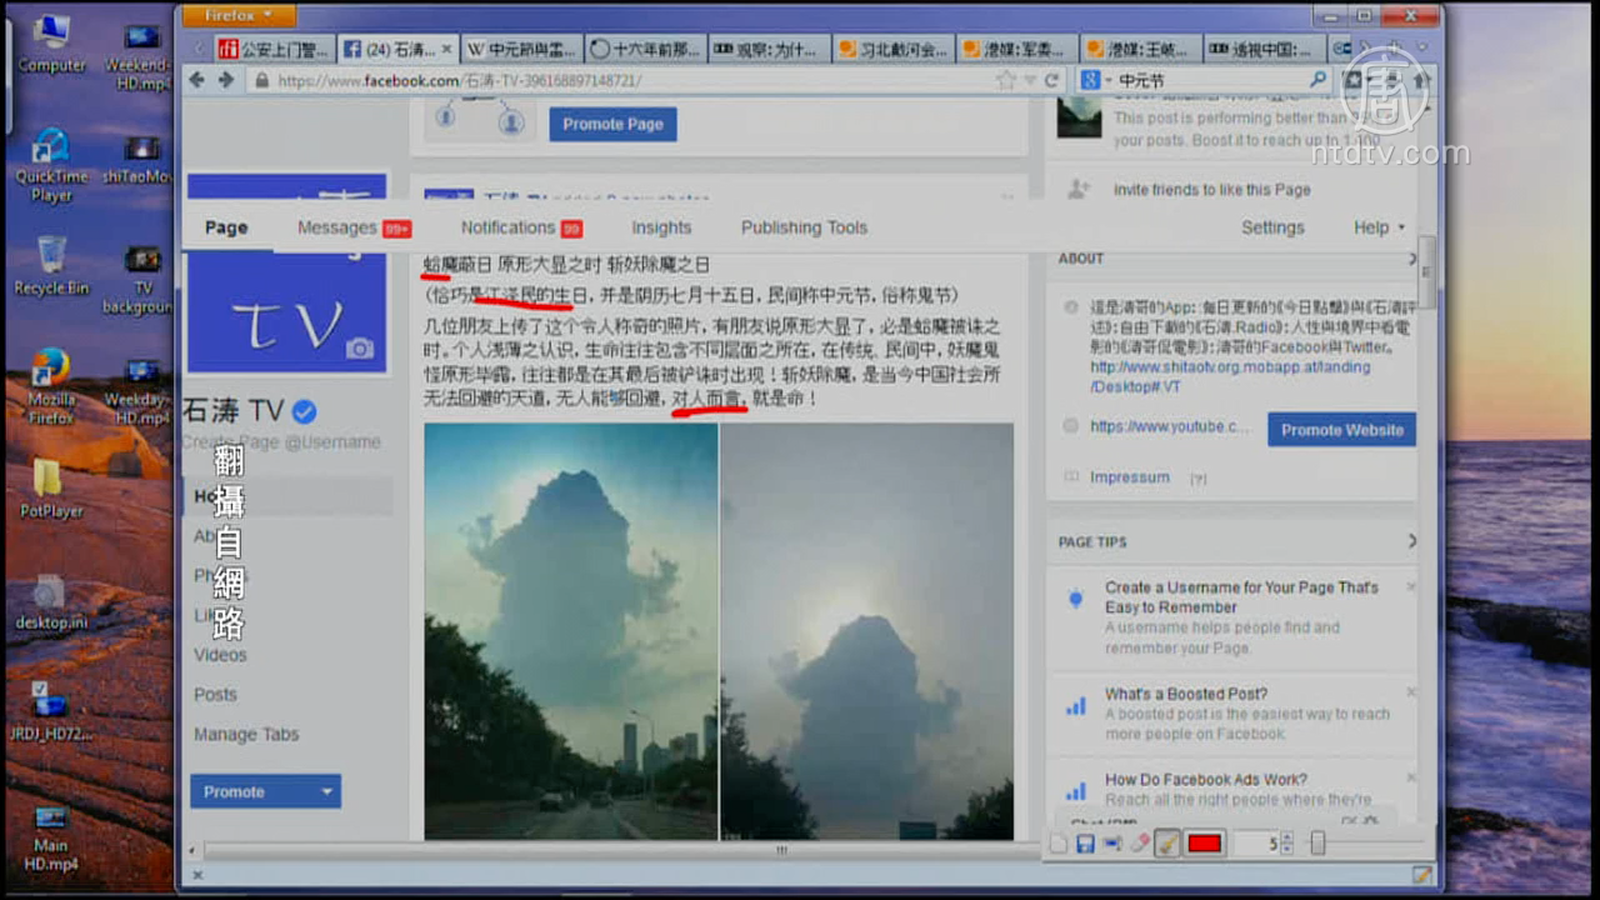Select the pen drawing tool
The height and width of the screenshot is (900, 1600).
point(1167,844)
